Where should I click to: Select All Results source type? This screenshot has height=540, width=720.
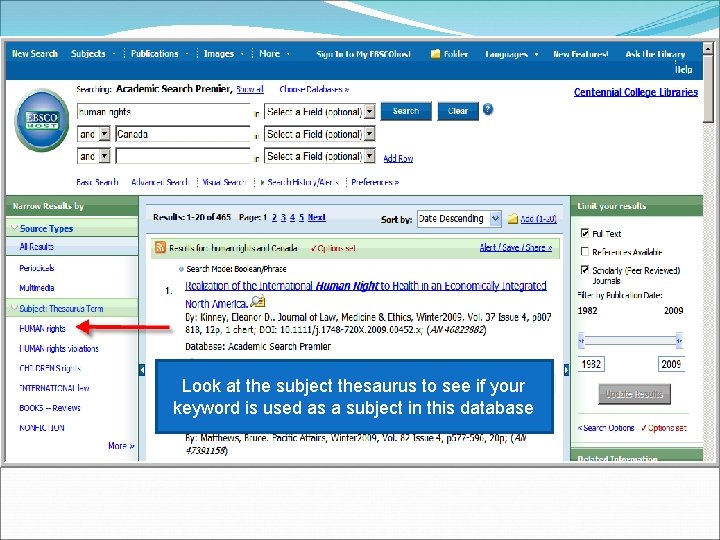point(36,247)
